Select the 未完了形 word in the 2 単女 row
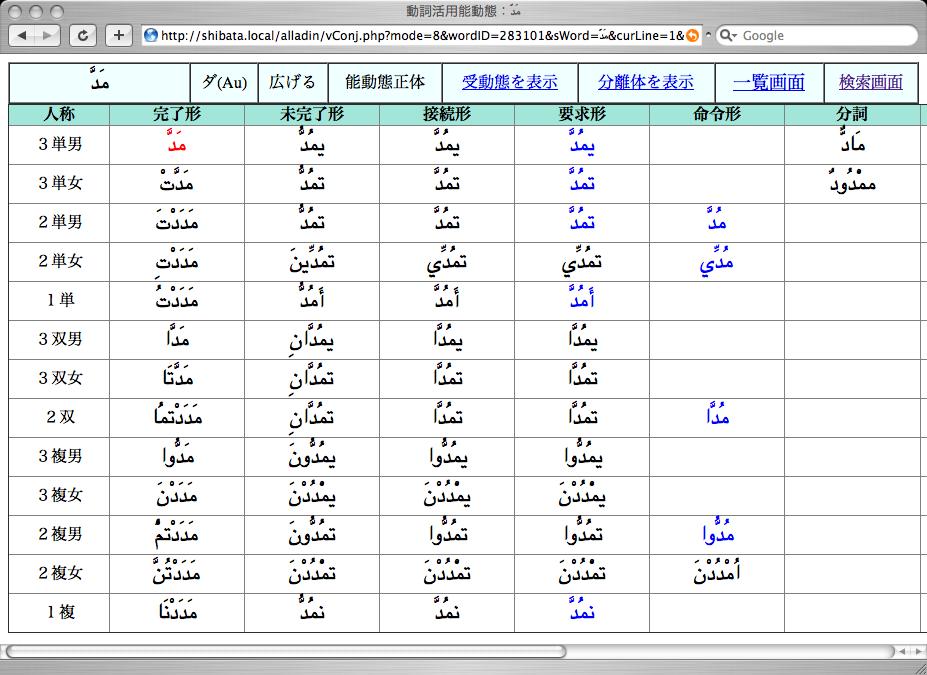Screen dimensions: 927x675 (x=312, y=260)
